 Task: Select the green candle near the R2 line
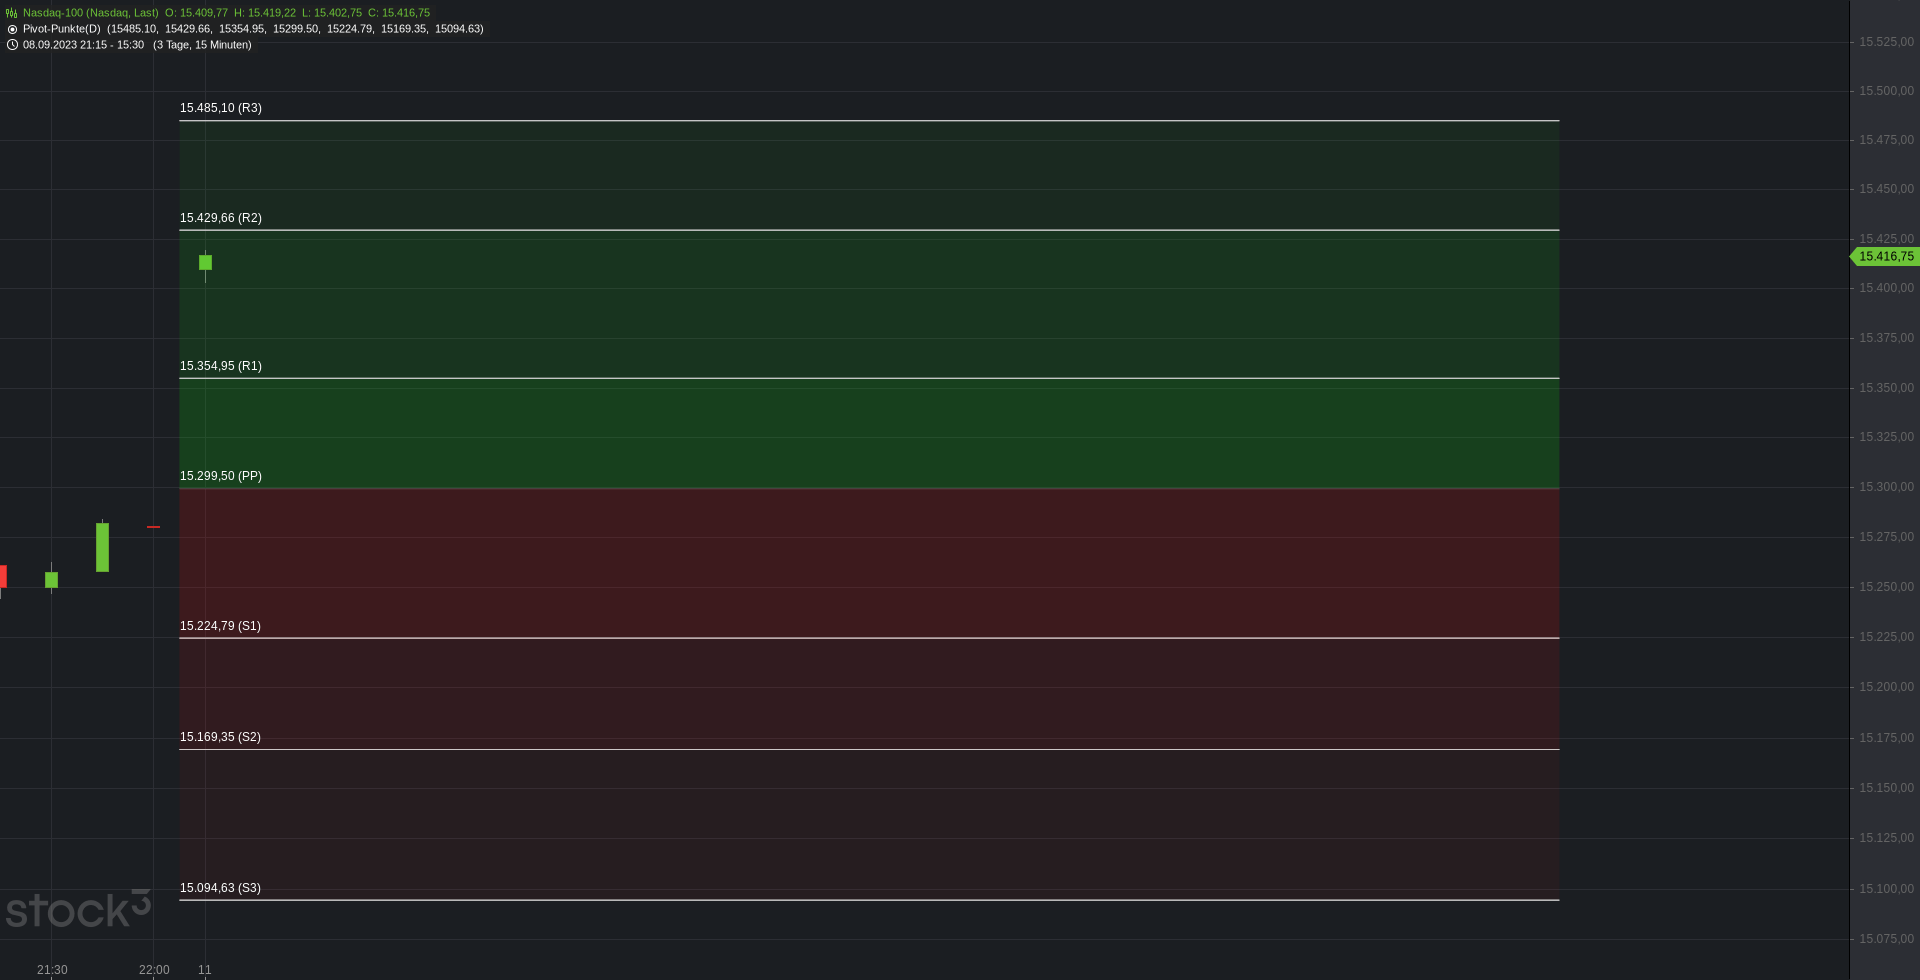point(205,263)
